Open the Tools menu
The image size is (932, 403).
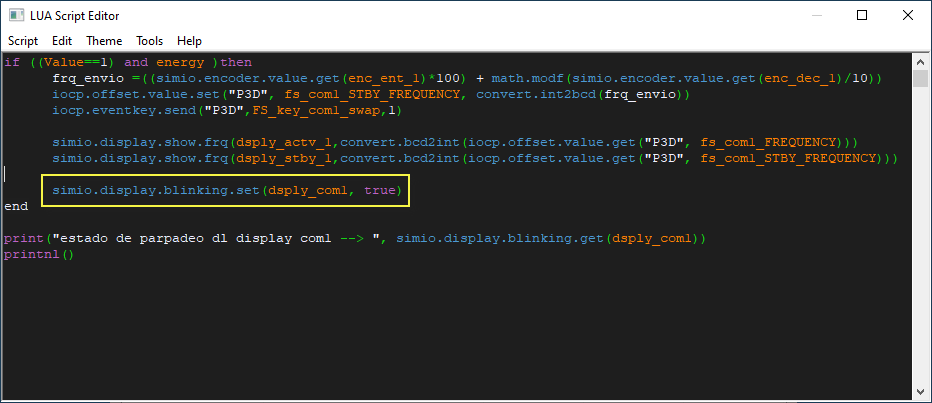pos(150,41)
